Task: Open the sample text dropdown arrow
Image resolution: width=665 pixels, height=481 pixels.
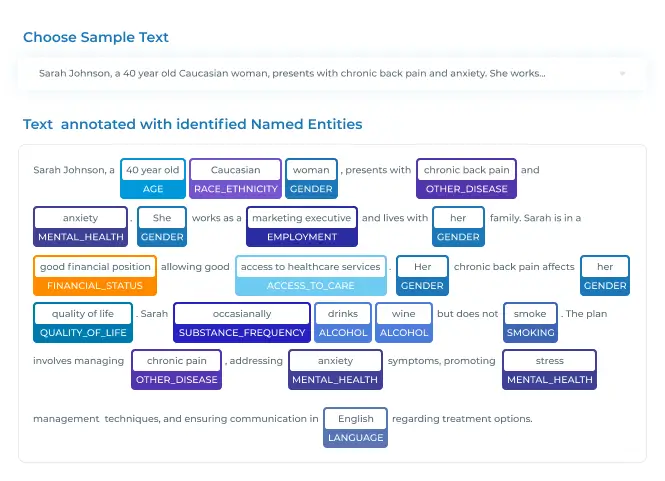Action: click(x=622, y=73)
